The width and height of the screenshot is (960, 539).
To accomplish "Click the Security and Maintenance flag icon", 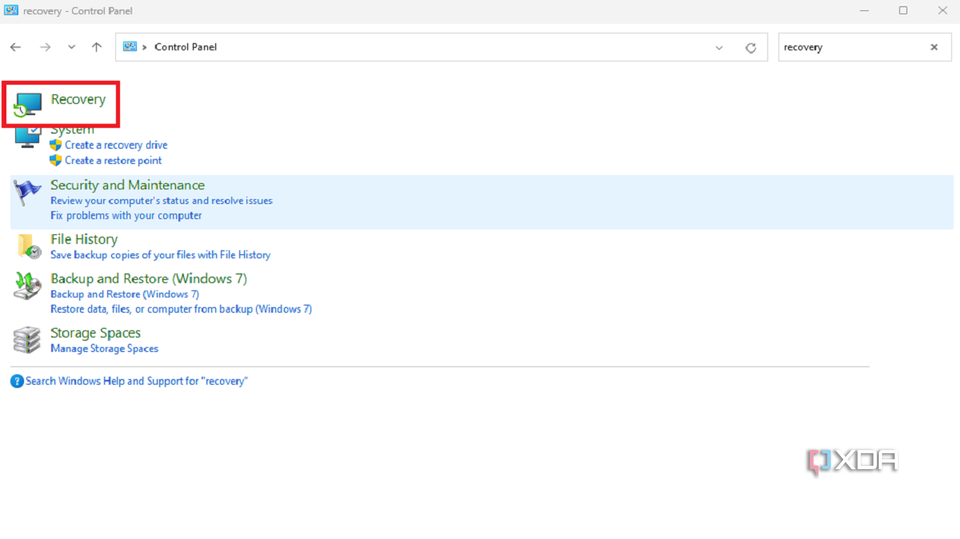I will click(27, 193).
